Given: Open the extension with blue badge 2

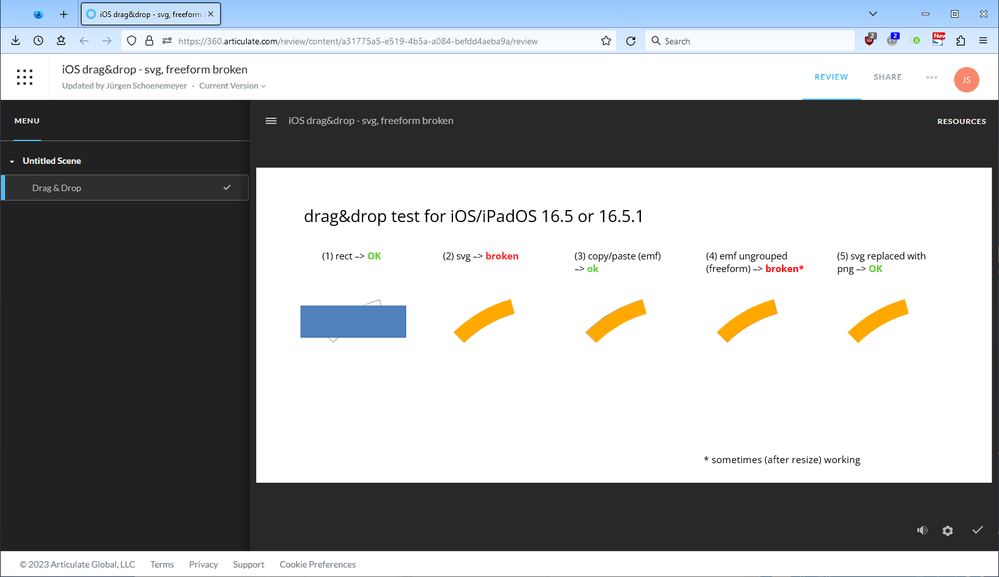Looking at the screenshot, I should click(x=893, y=40).
